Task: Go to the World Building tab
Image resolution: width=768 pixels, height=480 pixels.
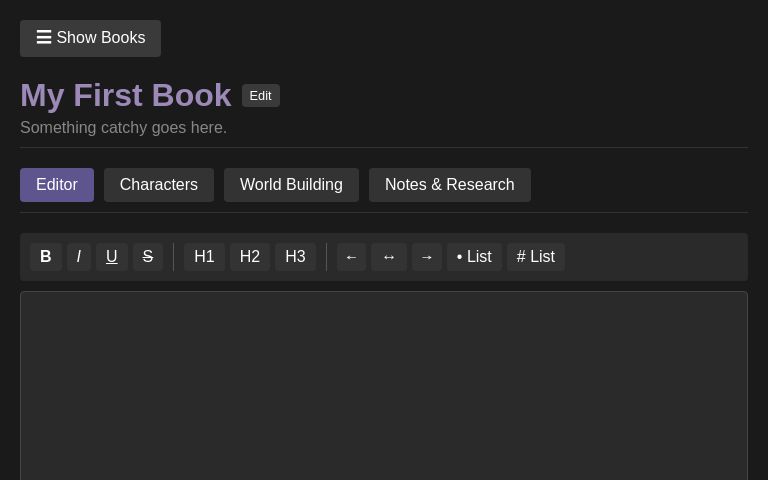Action: 291,185
